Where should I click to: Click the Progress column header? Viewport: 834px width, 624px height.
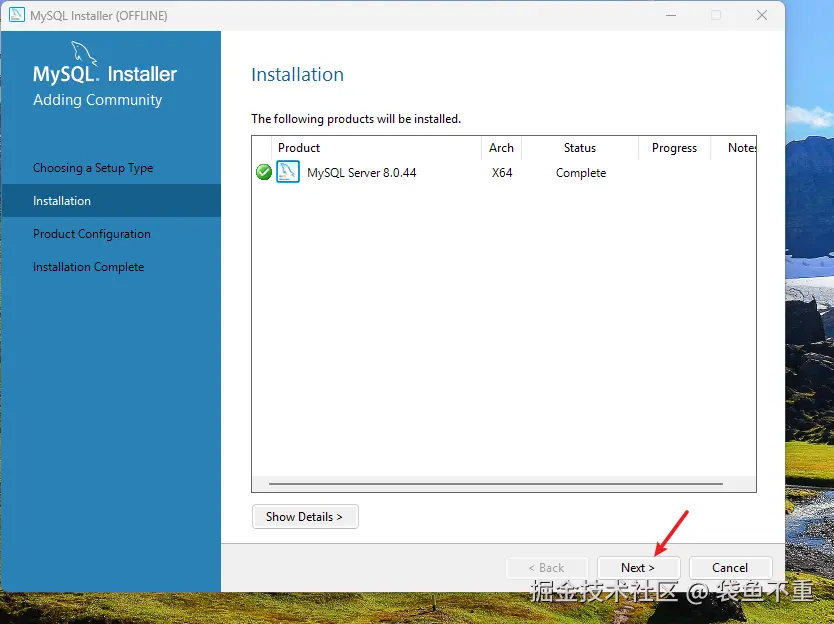(674, 148)
